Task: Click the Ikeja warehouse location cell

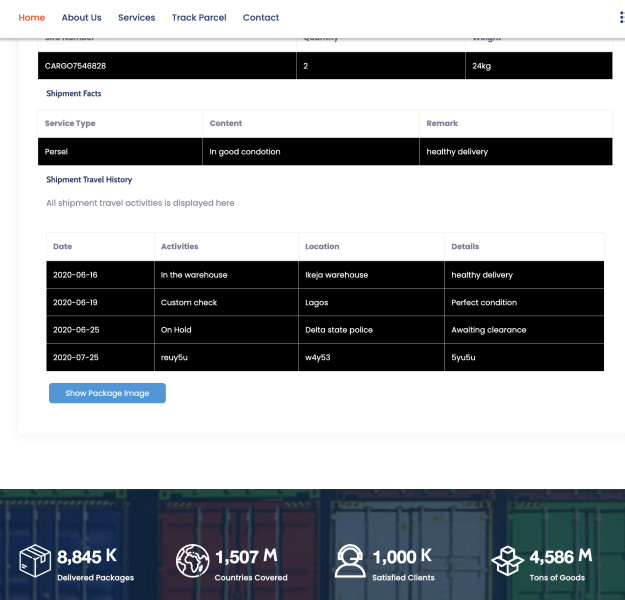Action: click(x=336, y=275)
